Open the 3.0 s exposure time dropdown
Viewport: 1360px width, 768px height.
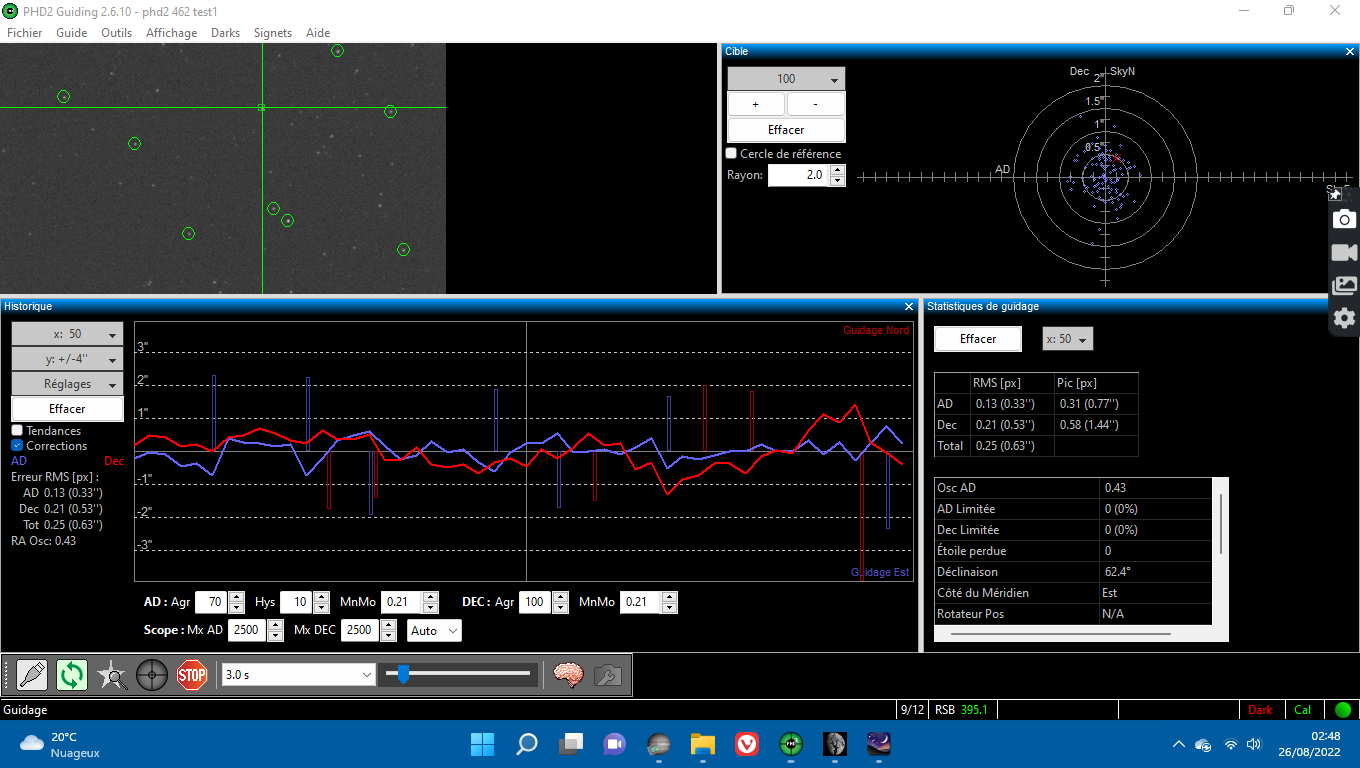click(298, 675)
